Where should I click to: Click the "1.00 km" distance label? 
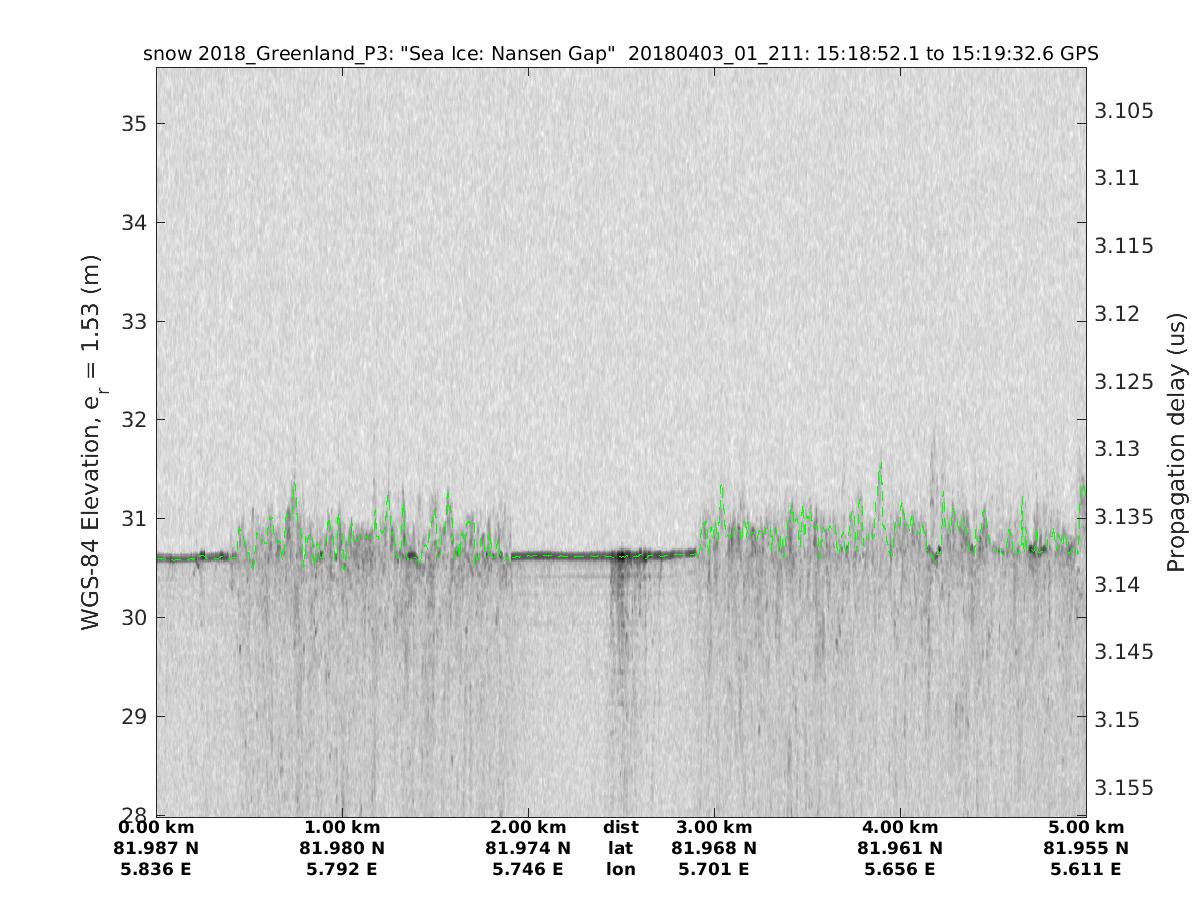click(x=342, y=828)
